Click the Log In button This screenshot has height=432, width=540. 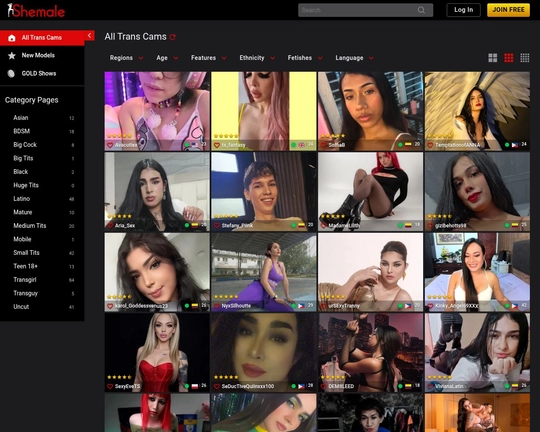click(x=463, y=10)
